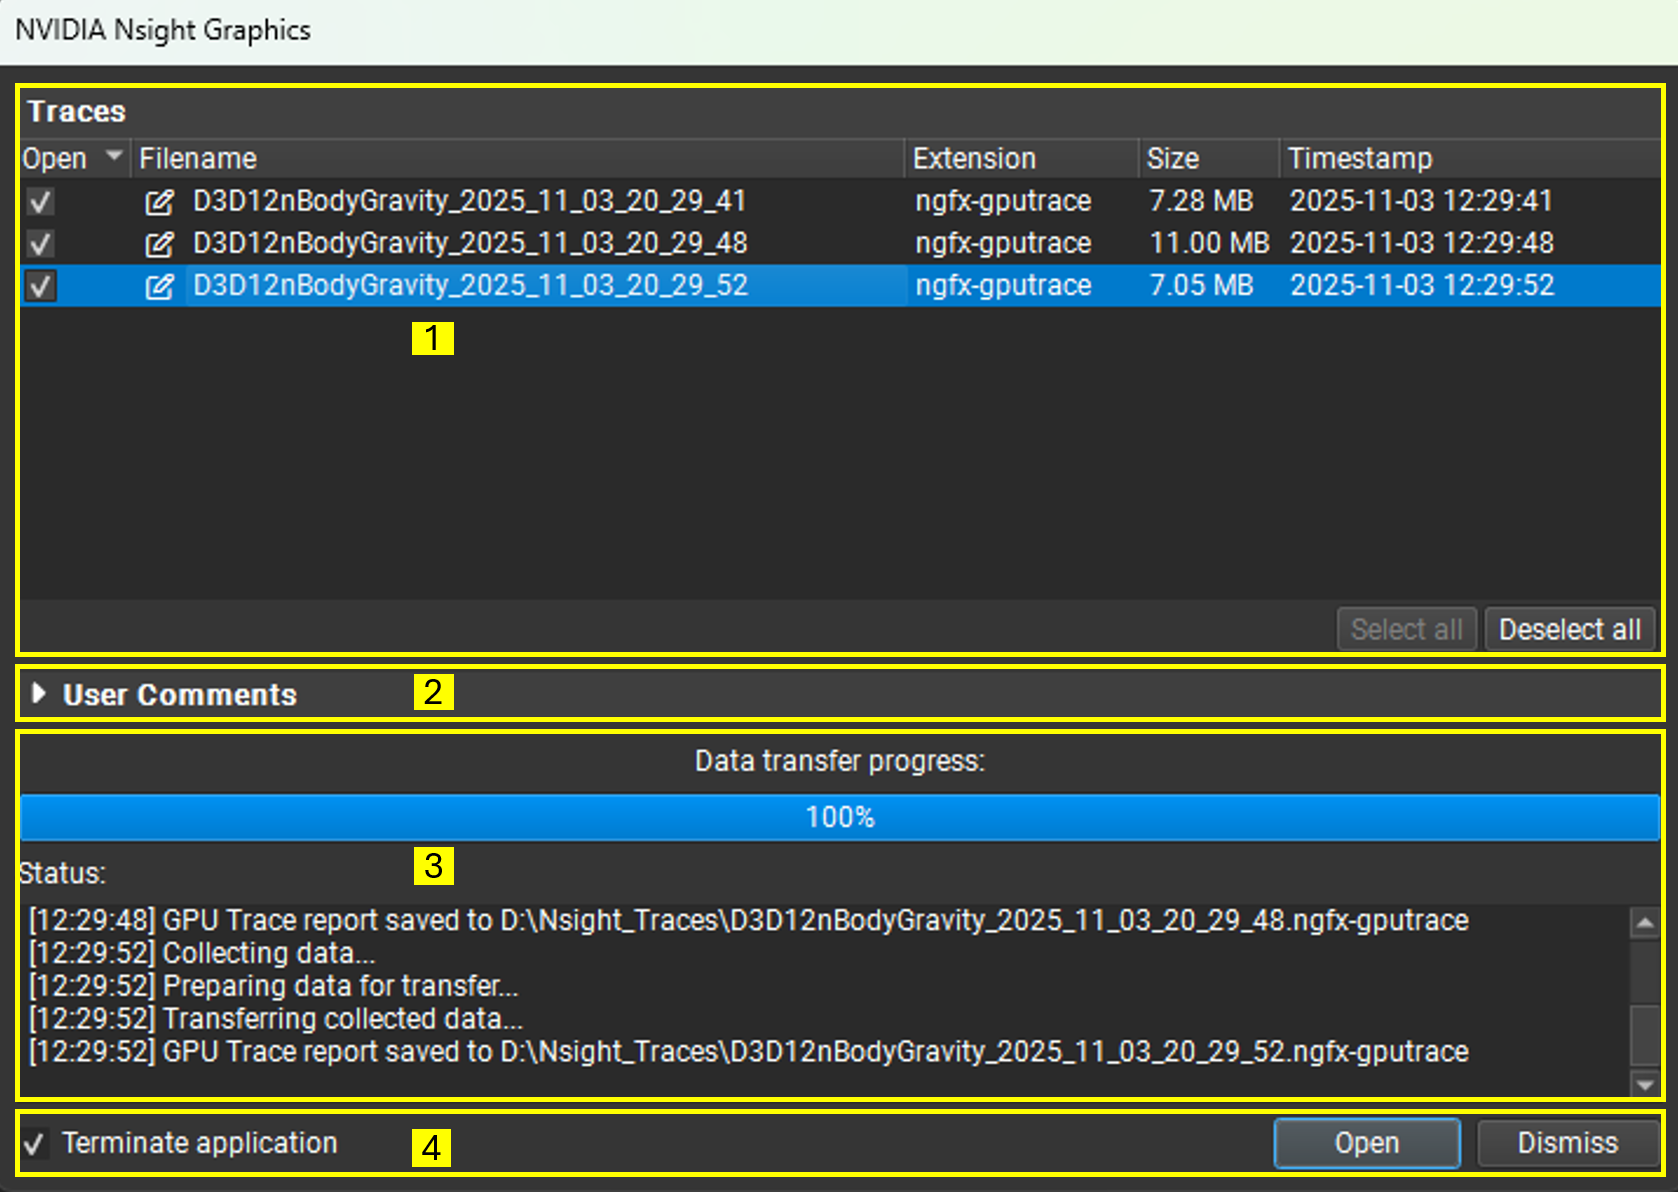1678x1192 pixels.
Task: Uncheck the Open checkbox for the _29_41 trace
Action: 39,201
